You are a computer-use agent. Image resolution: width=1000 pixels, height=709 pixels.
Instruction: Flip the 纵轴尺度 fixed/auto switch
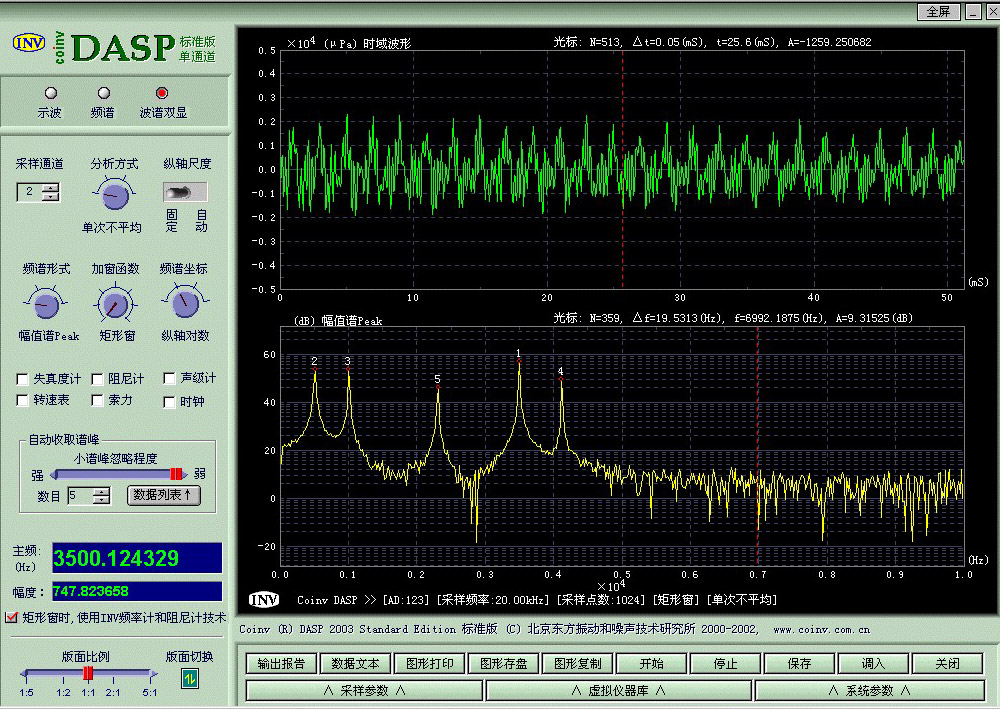coord(185,192)
